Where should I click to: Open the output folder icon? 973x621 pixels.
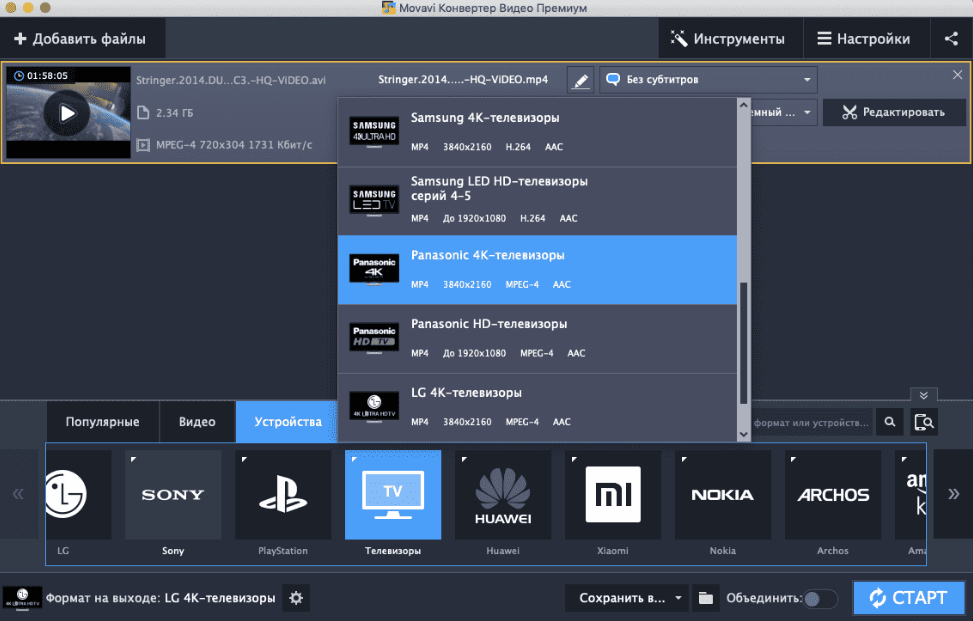click(x=706, y=598)
